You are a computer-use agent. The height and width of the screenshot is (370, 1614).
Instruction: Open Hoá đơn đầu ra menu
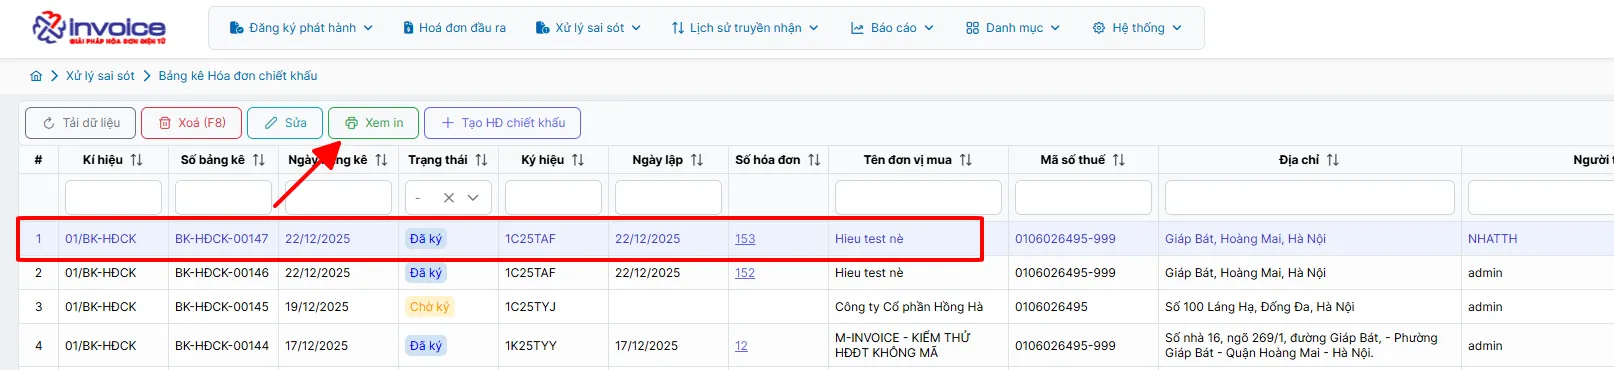pyautogui.click(x=455, y=28)
